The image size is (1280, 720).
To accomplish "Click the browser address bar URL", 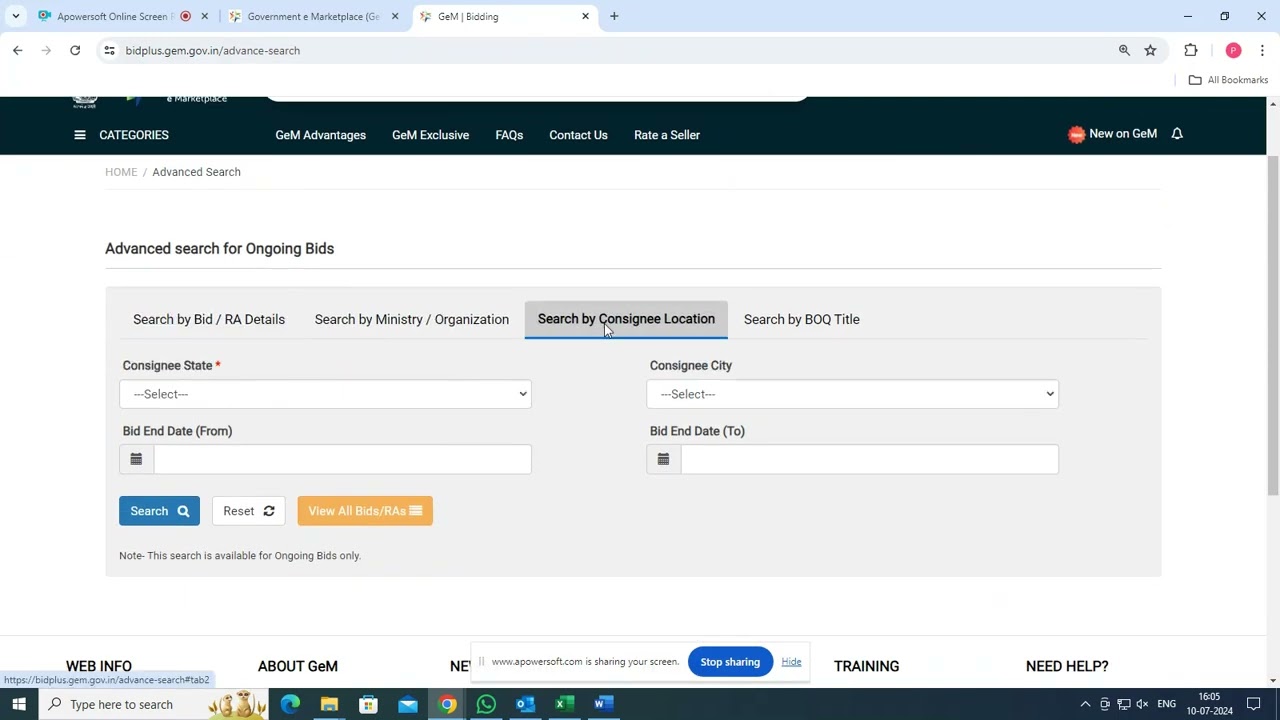I will click(213, 50).
